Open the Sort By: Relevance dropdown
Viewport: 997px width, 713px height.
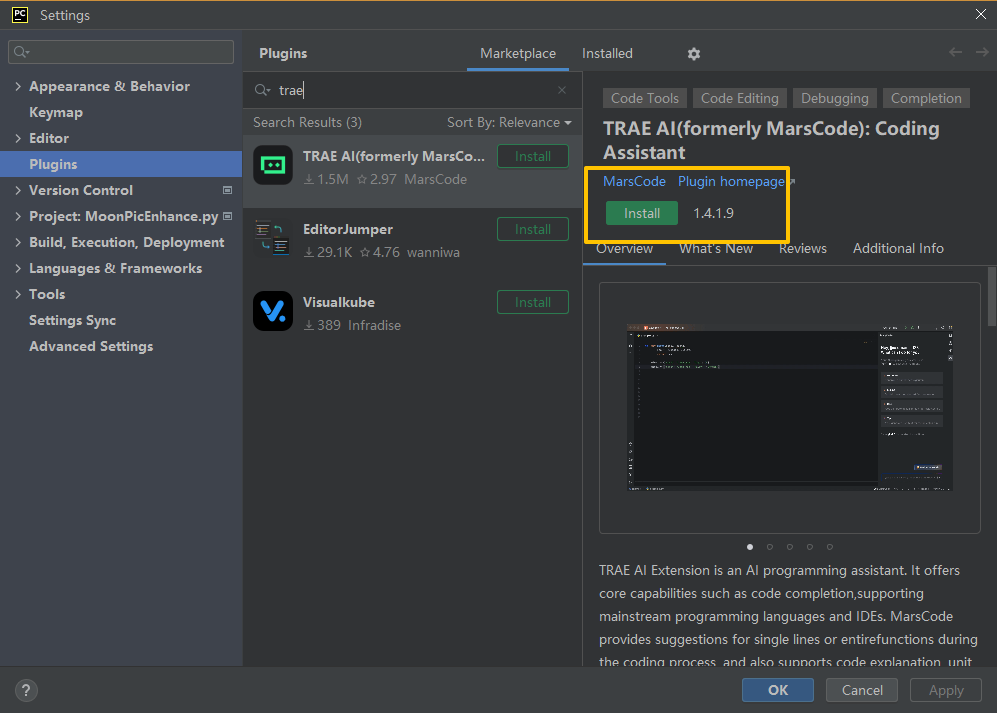(x=509, y=122)
